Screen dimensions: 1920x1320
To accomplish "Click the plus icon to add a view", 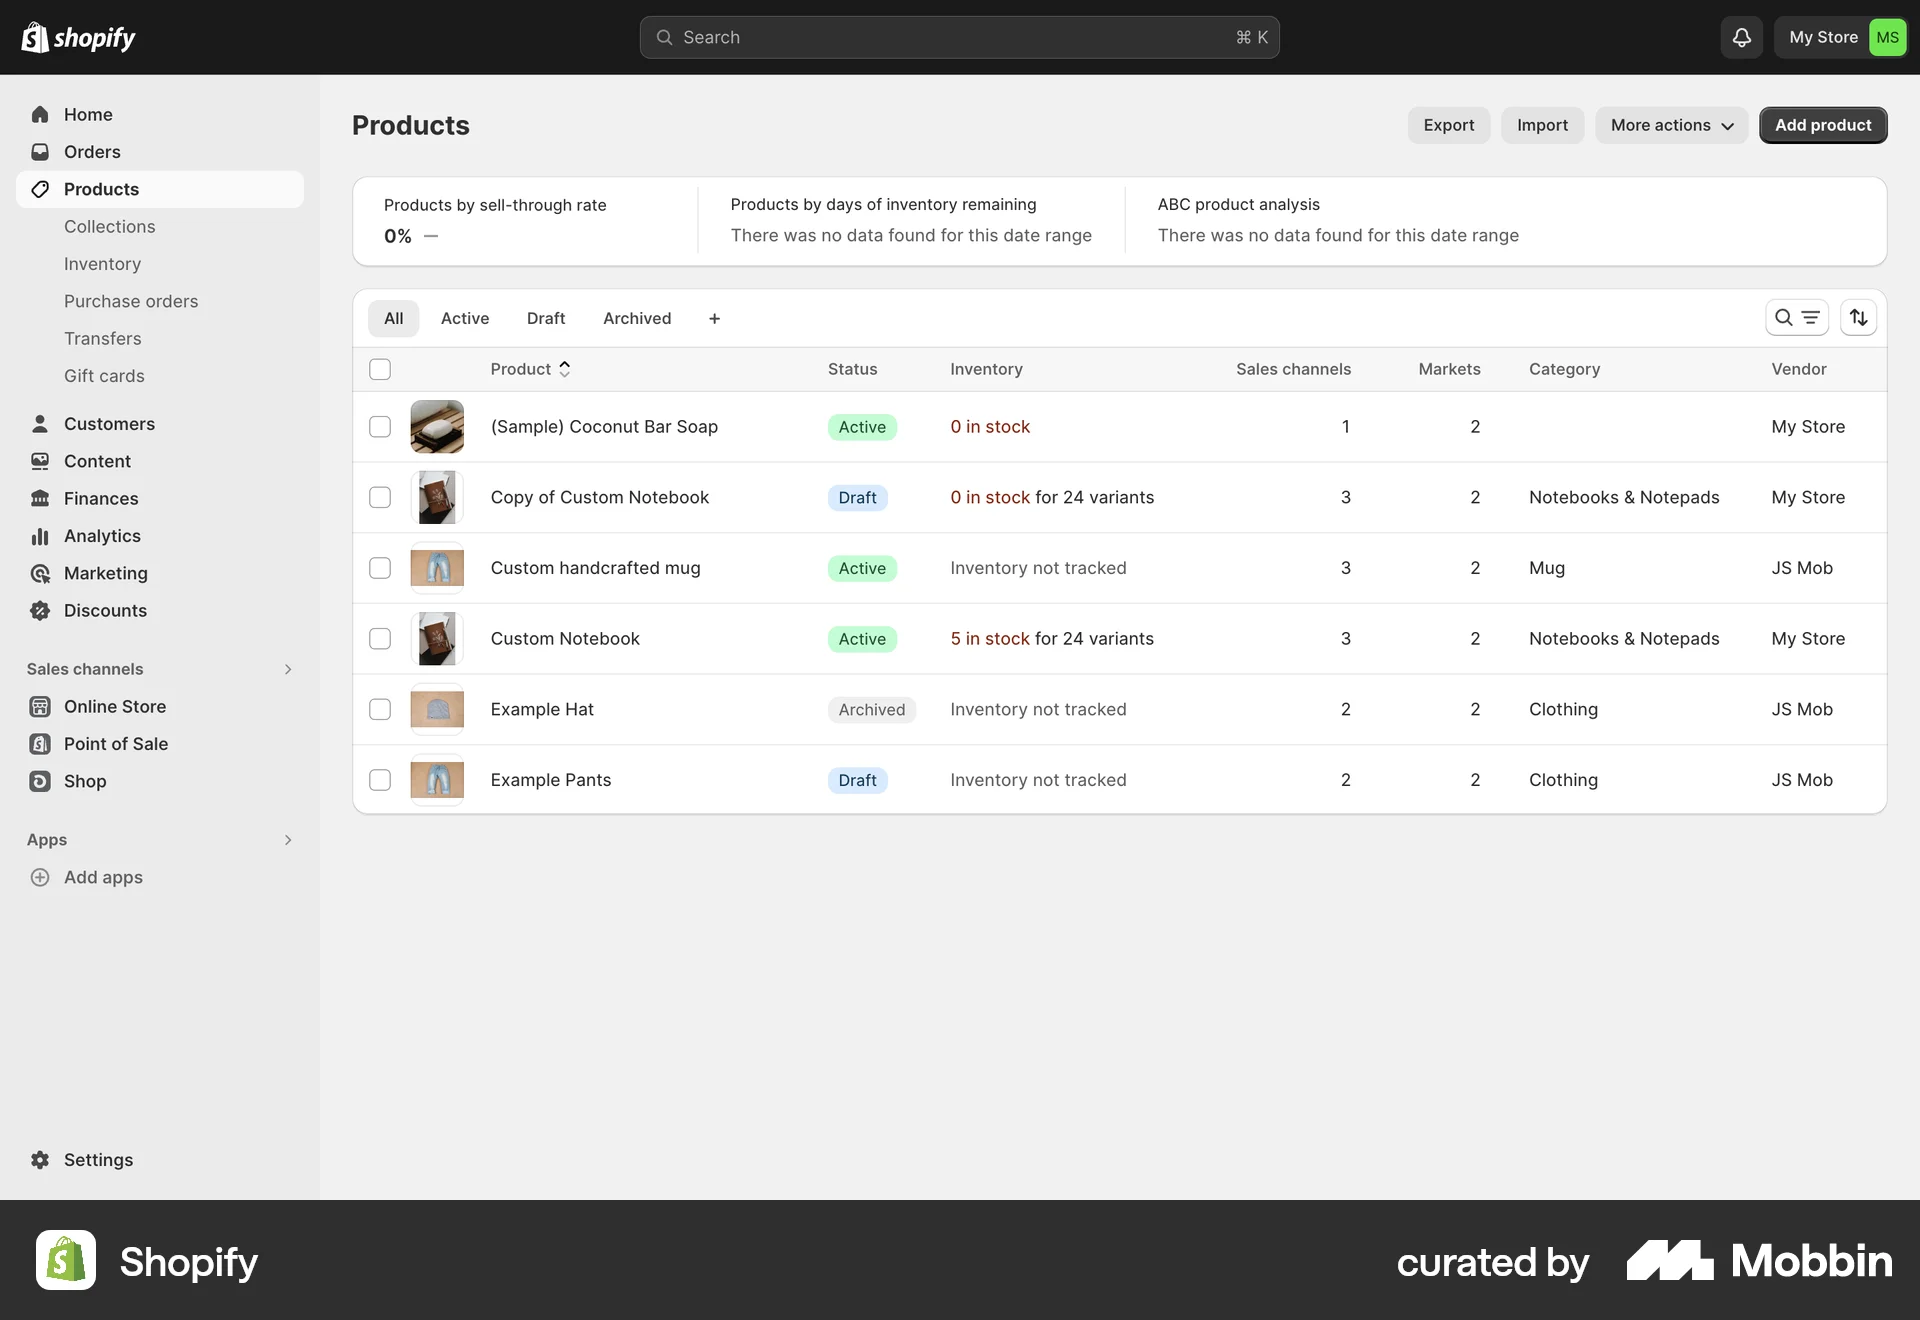I will click(x=714, y=318).
